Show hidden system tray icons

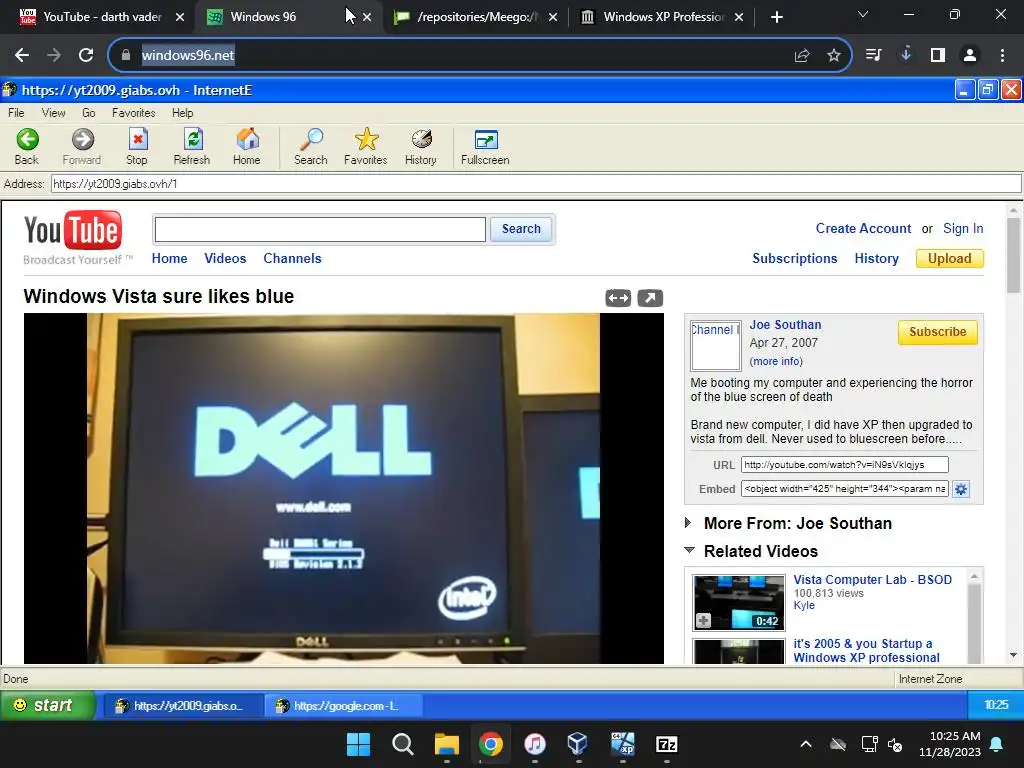click(806, 744)
